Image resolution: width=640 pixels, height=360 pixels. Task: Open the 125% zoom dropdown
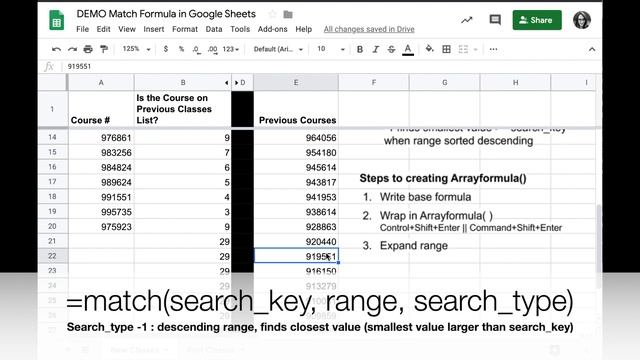(x=136, y=49)
